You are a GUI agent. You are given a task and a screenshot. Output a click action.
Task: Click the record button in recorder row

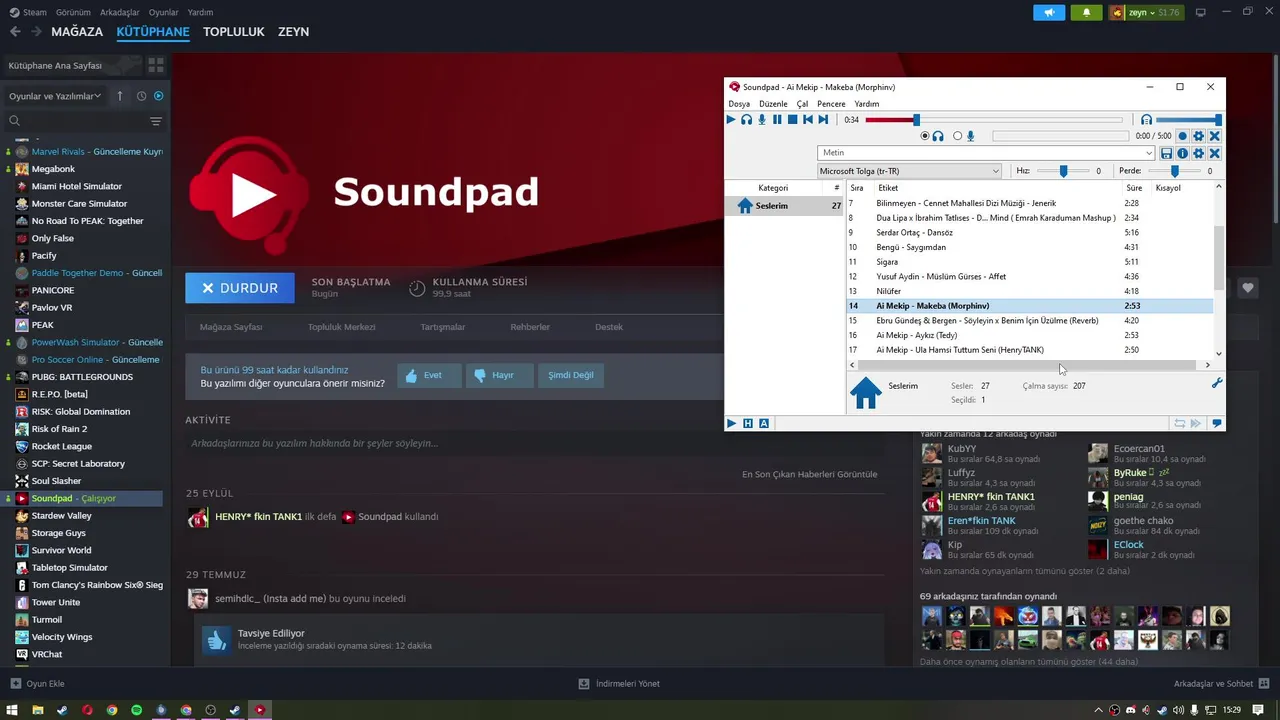pyautogui.click(x=1183, y=136)
